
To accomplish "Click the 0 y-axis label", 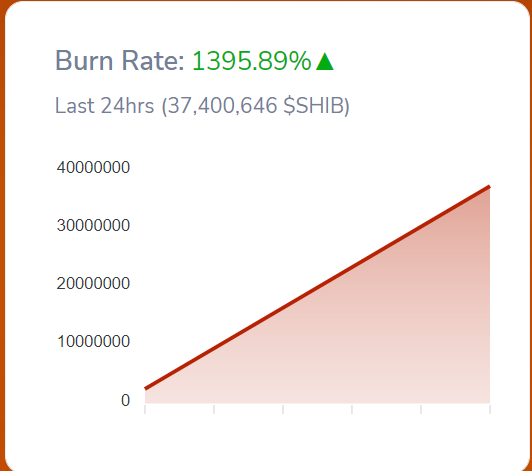I will pos(126,400).
